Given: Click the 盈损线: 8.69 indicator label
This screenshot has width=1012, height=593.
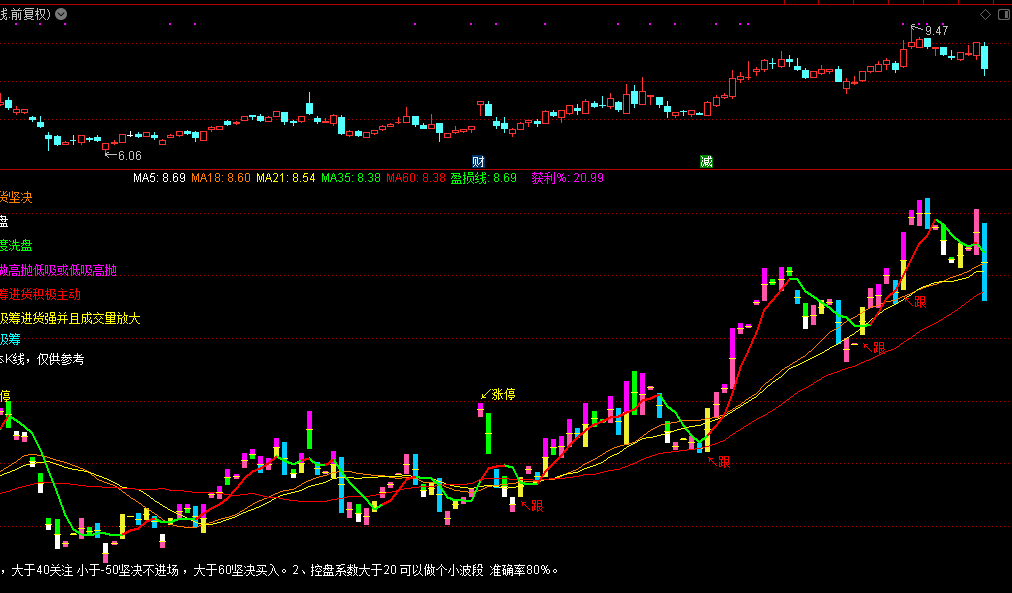Looking at the screenshot, I should 484,178.
